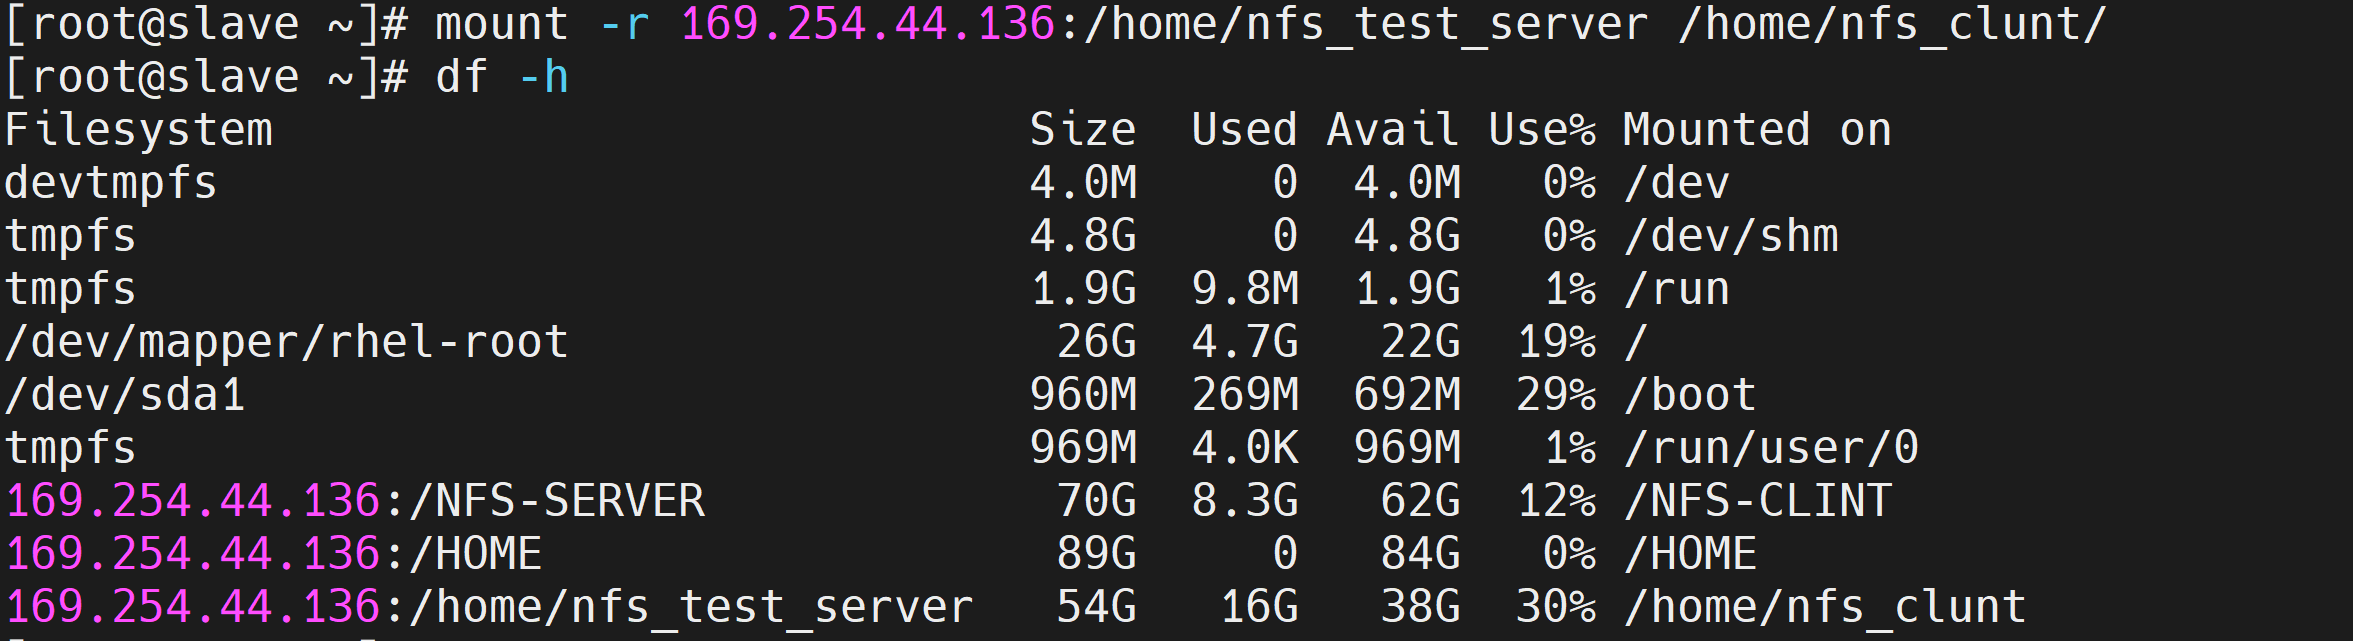Select the 'devtmpfs' filesystem name
The image size is (2353, 641).
click(x=111, y=184)
